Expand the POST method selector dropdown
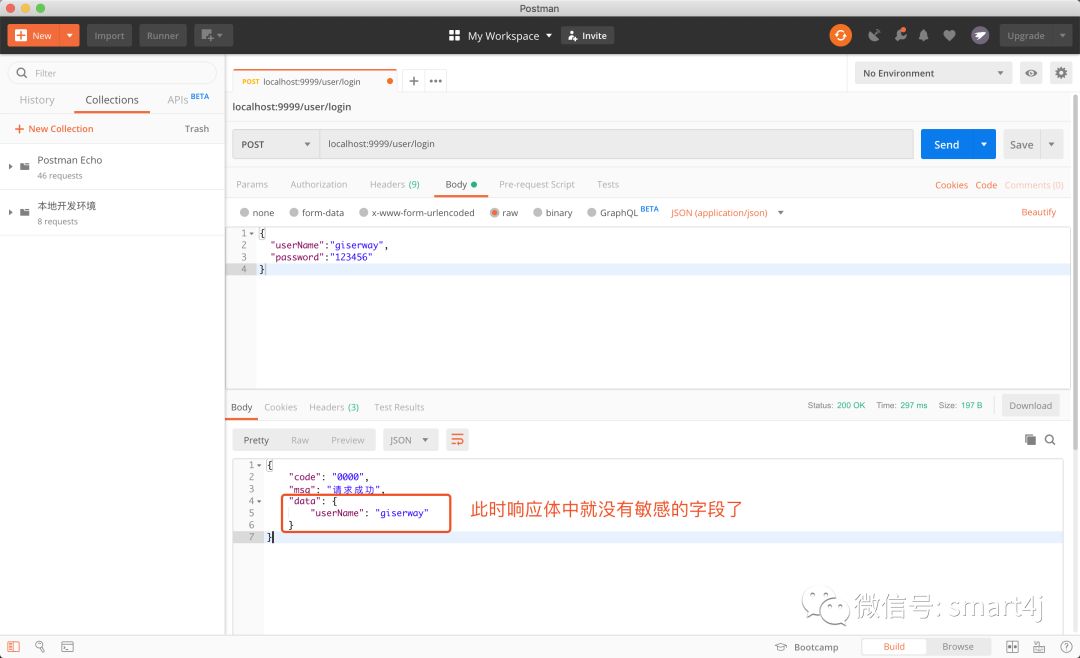The image size is (1080, 658). (274, 143)
